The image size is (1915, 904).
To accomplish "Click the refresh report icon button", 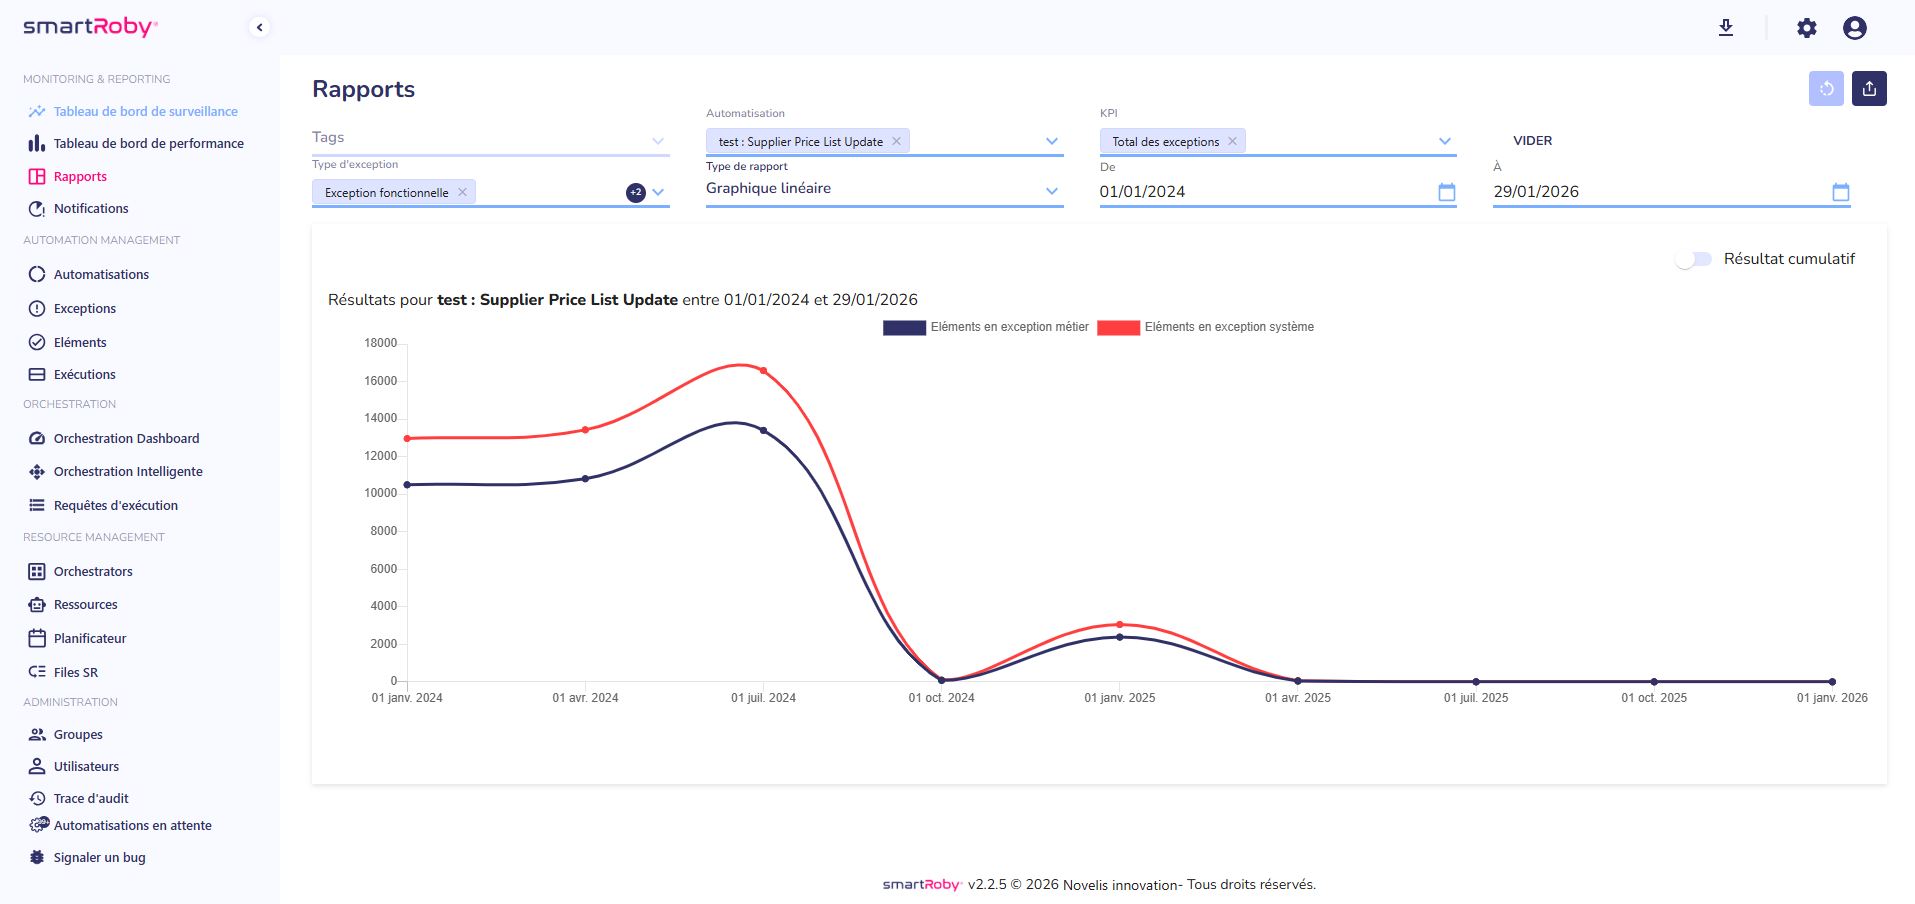I will (x=1825, y=89).
